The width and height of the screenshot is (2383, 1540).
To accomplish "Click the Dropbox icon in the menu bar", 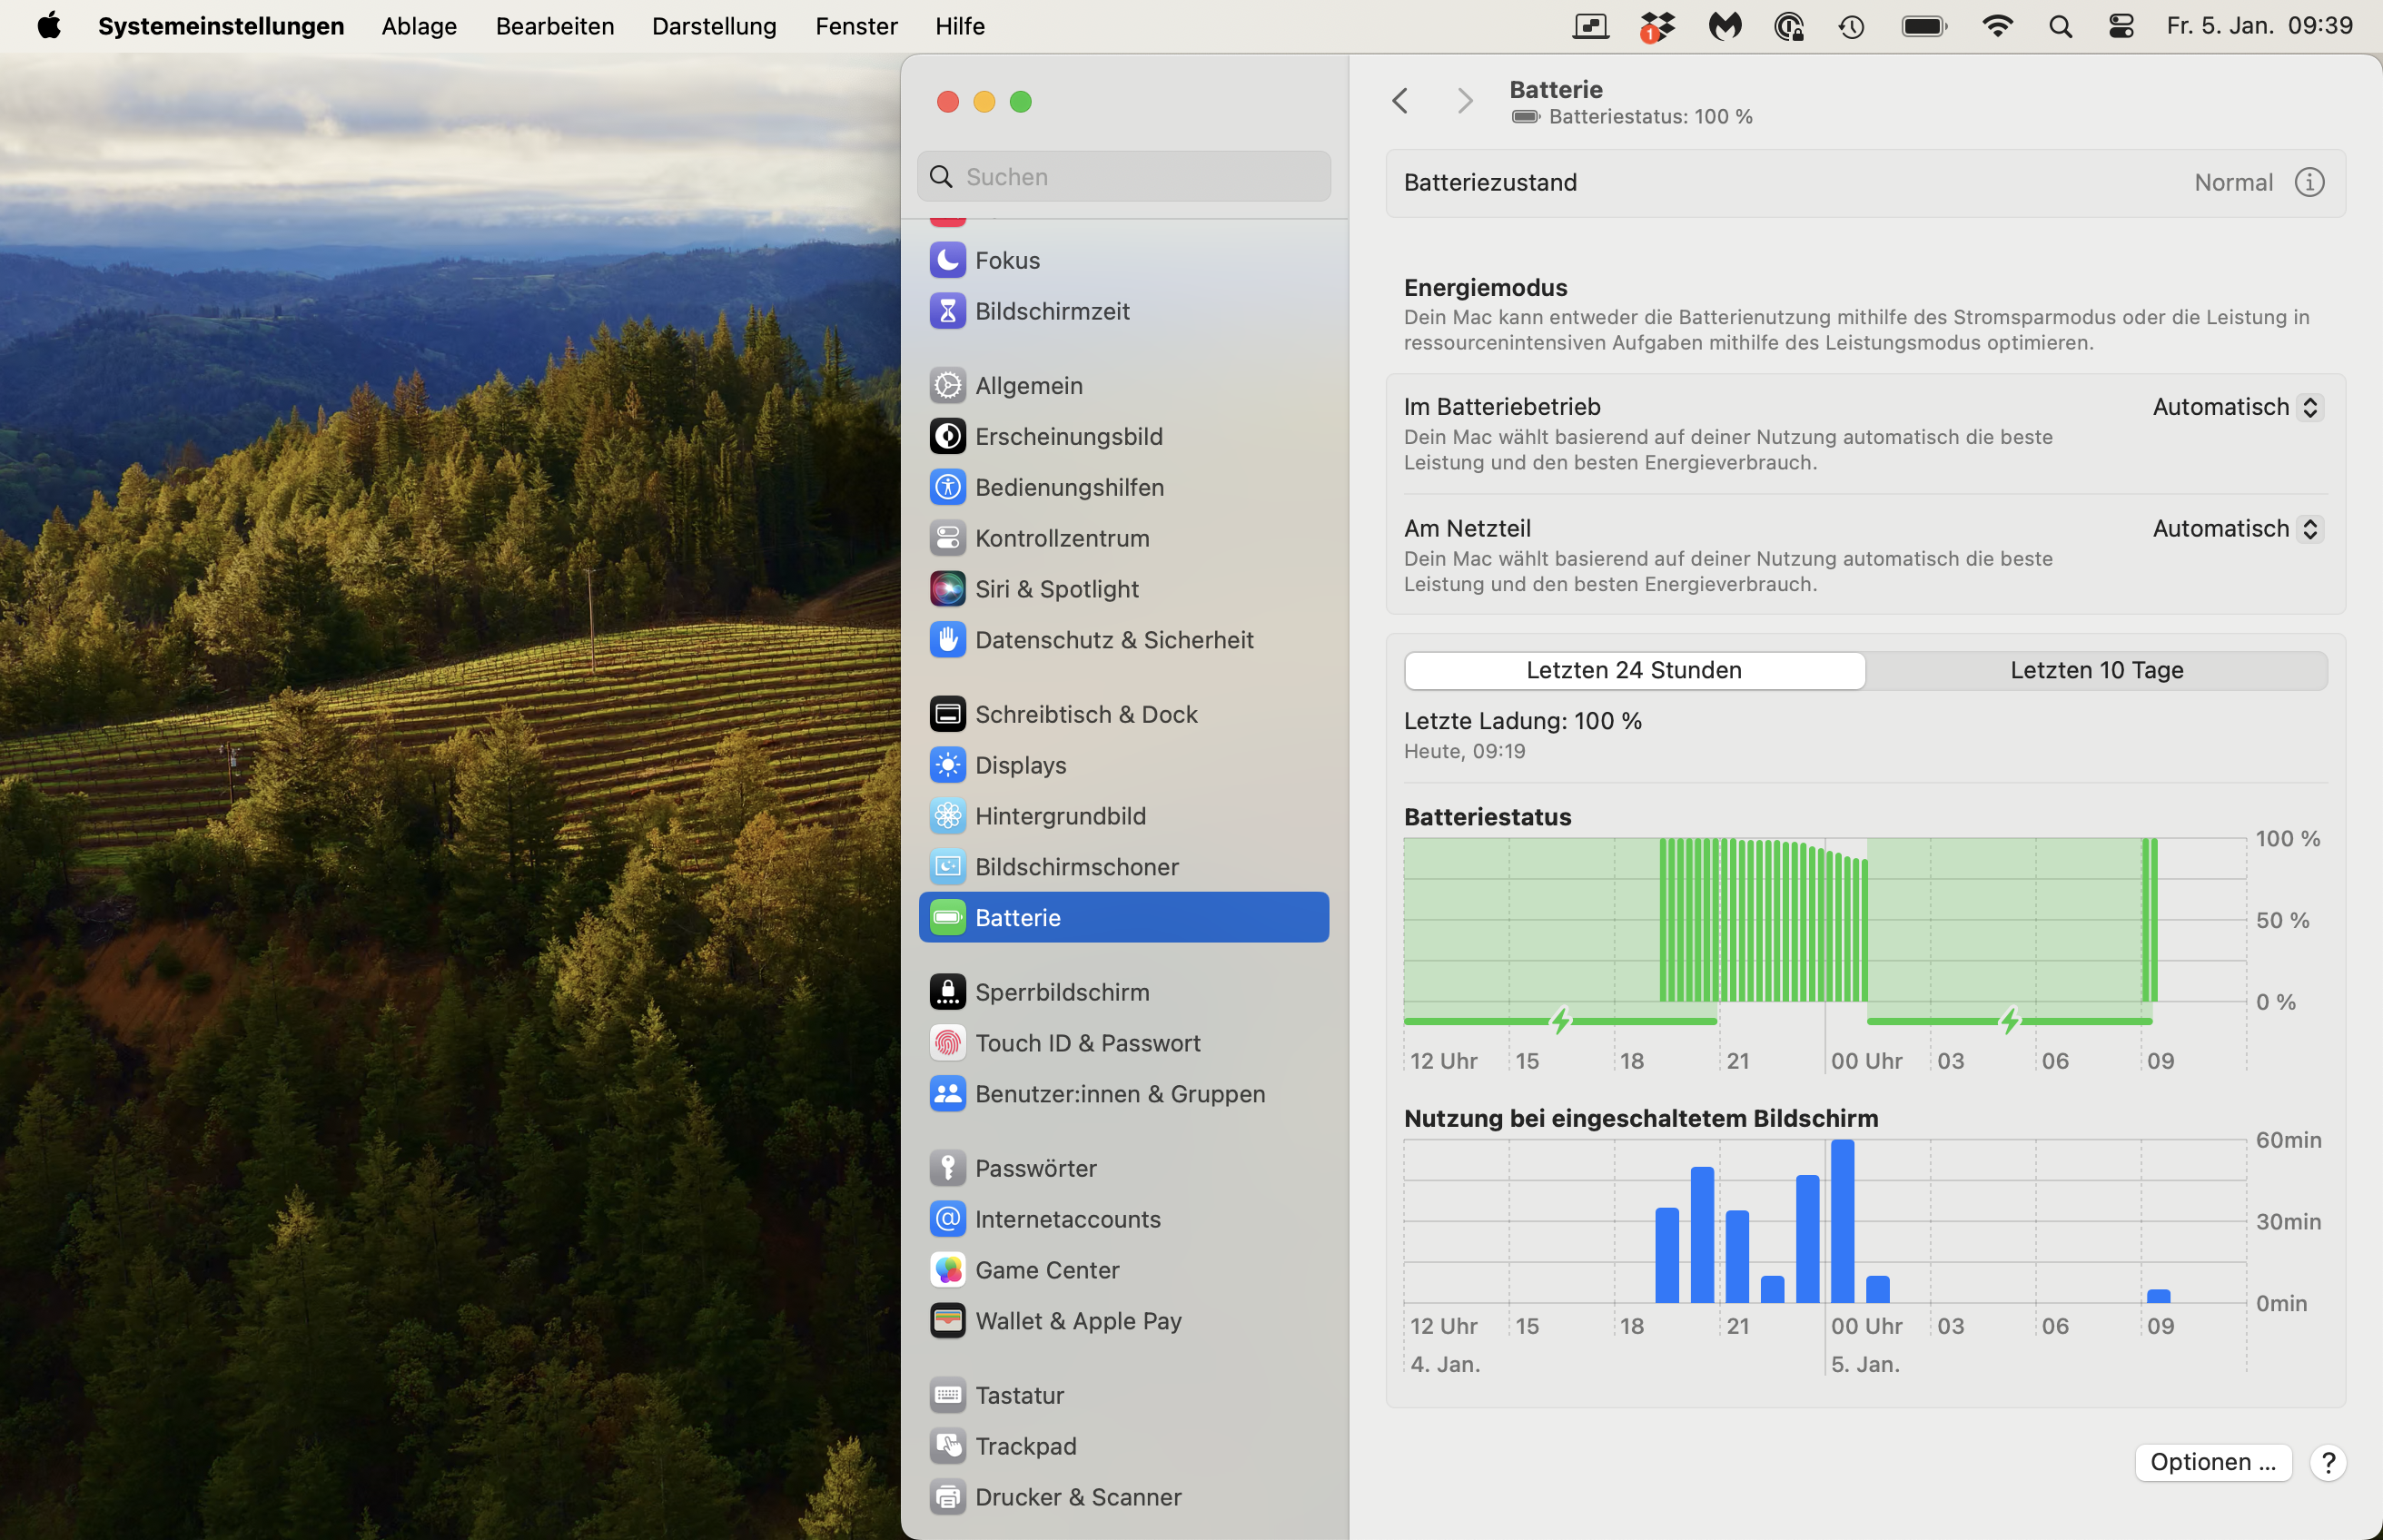I will click(1657, 26).
